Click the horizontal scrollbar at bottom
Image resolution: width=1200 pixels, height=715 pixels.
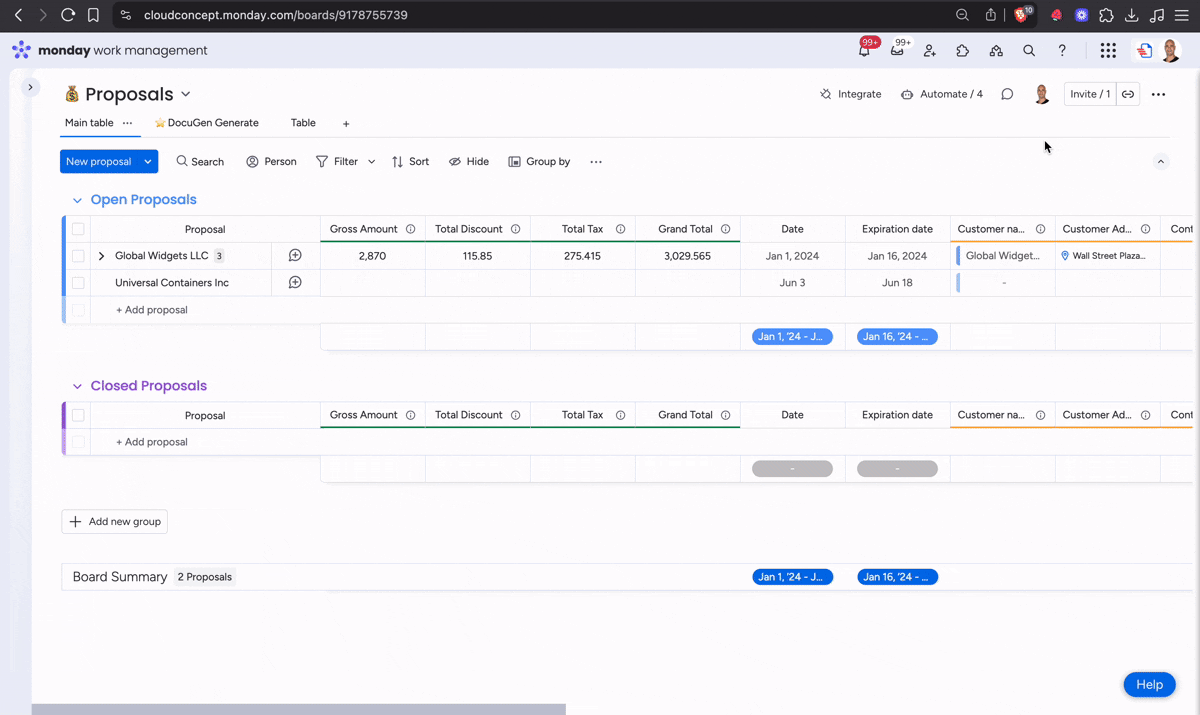298,710
